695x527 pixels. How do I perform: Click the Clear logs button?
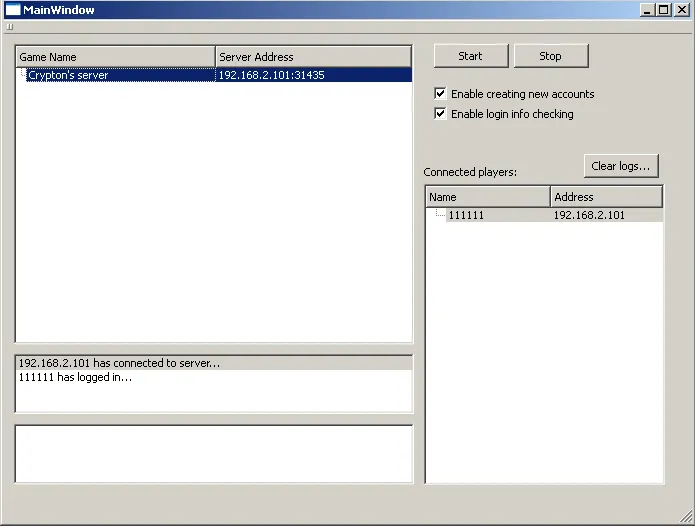coord(620,166)
